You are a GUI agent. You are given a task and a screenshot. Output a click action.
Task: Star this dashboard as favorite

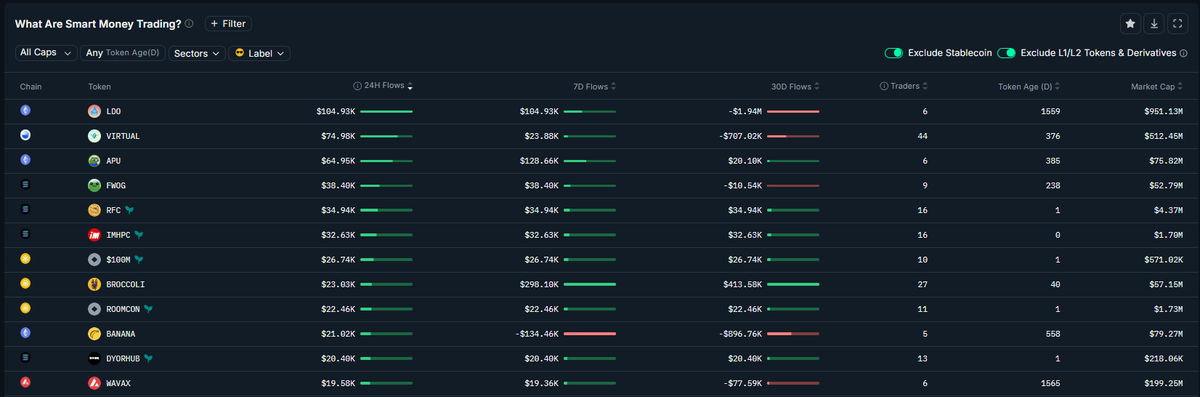pyautogui.click(x=1130, y=23)
